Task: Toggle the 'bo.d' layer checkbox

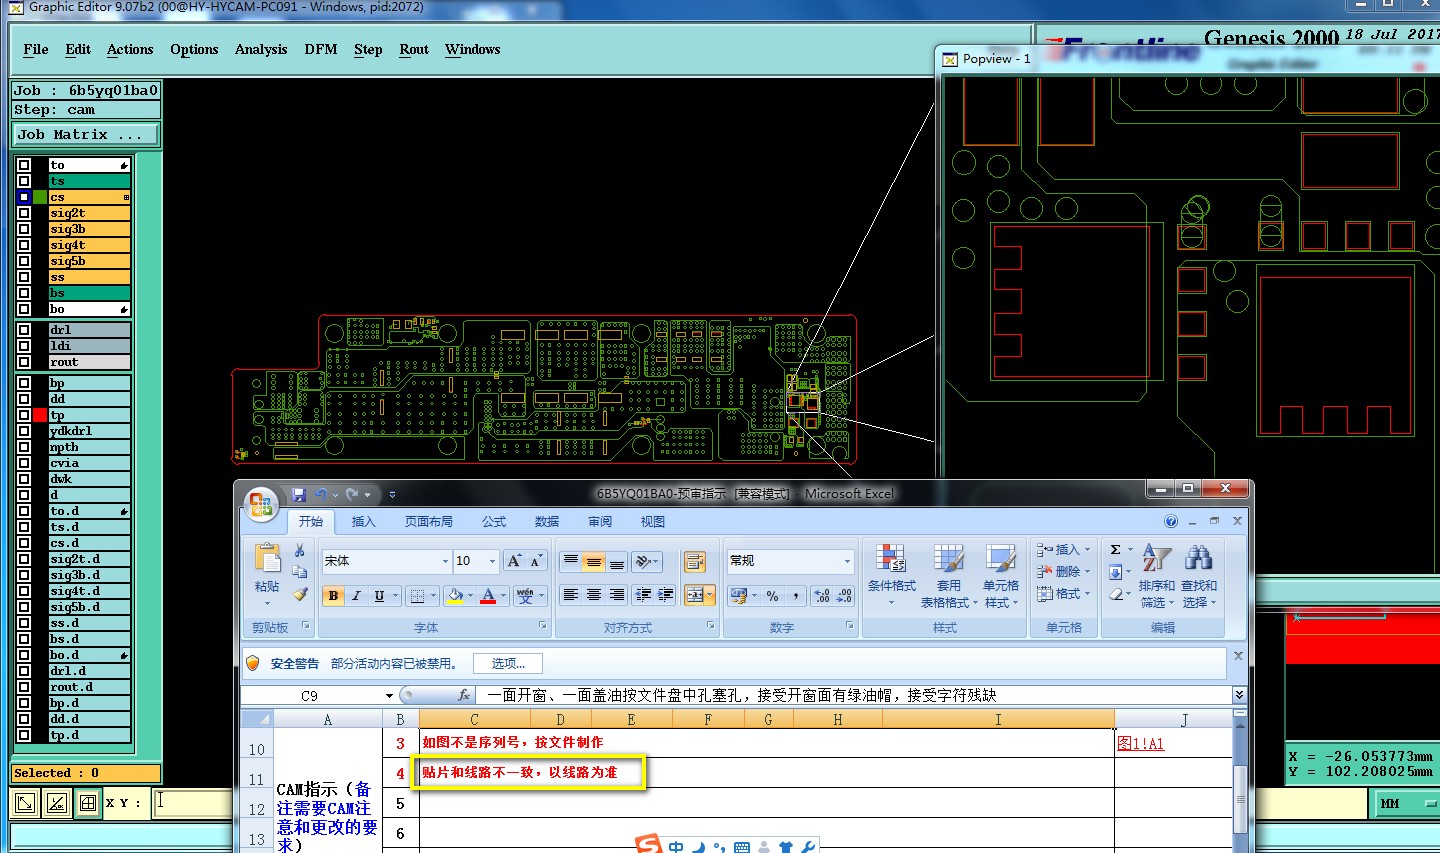Action: pos(24,655)
